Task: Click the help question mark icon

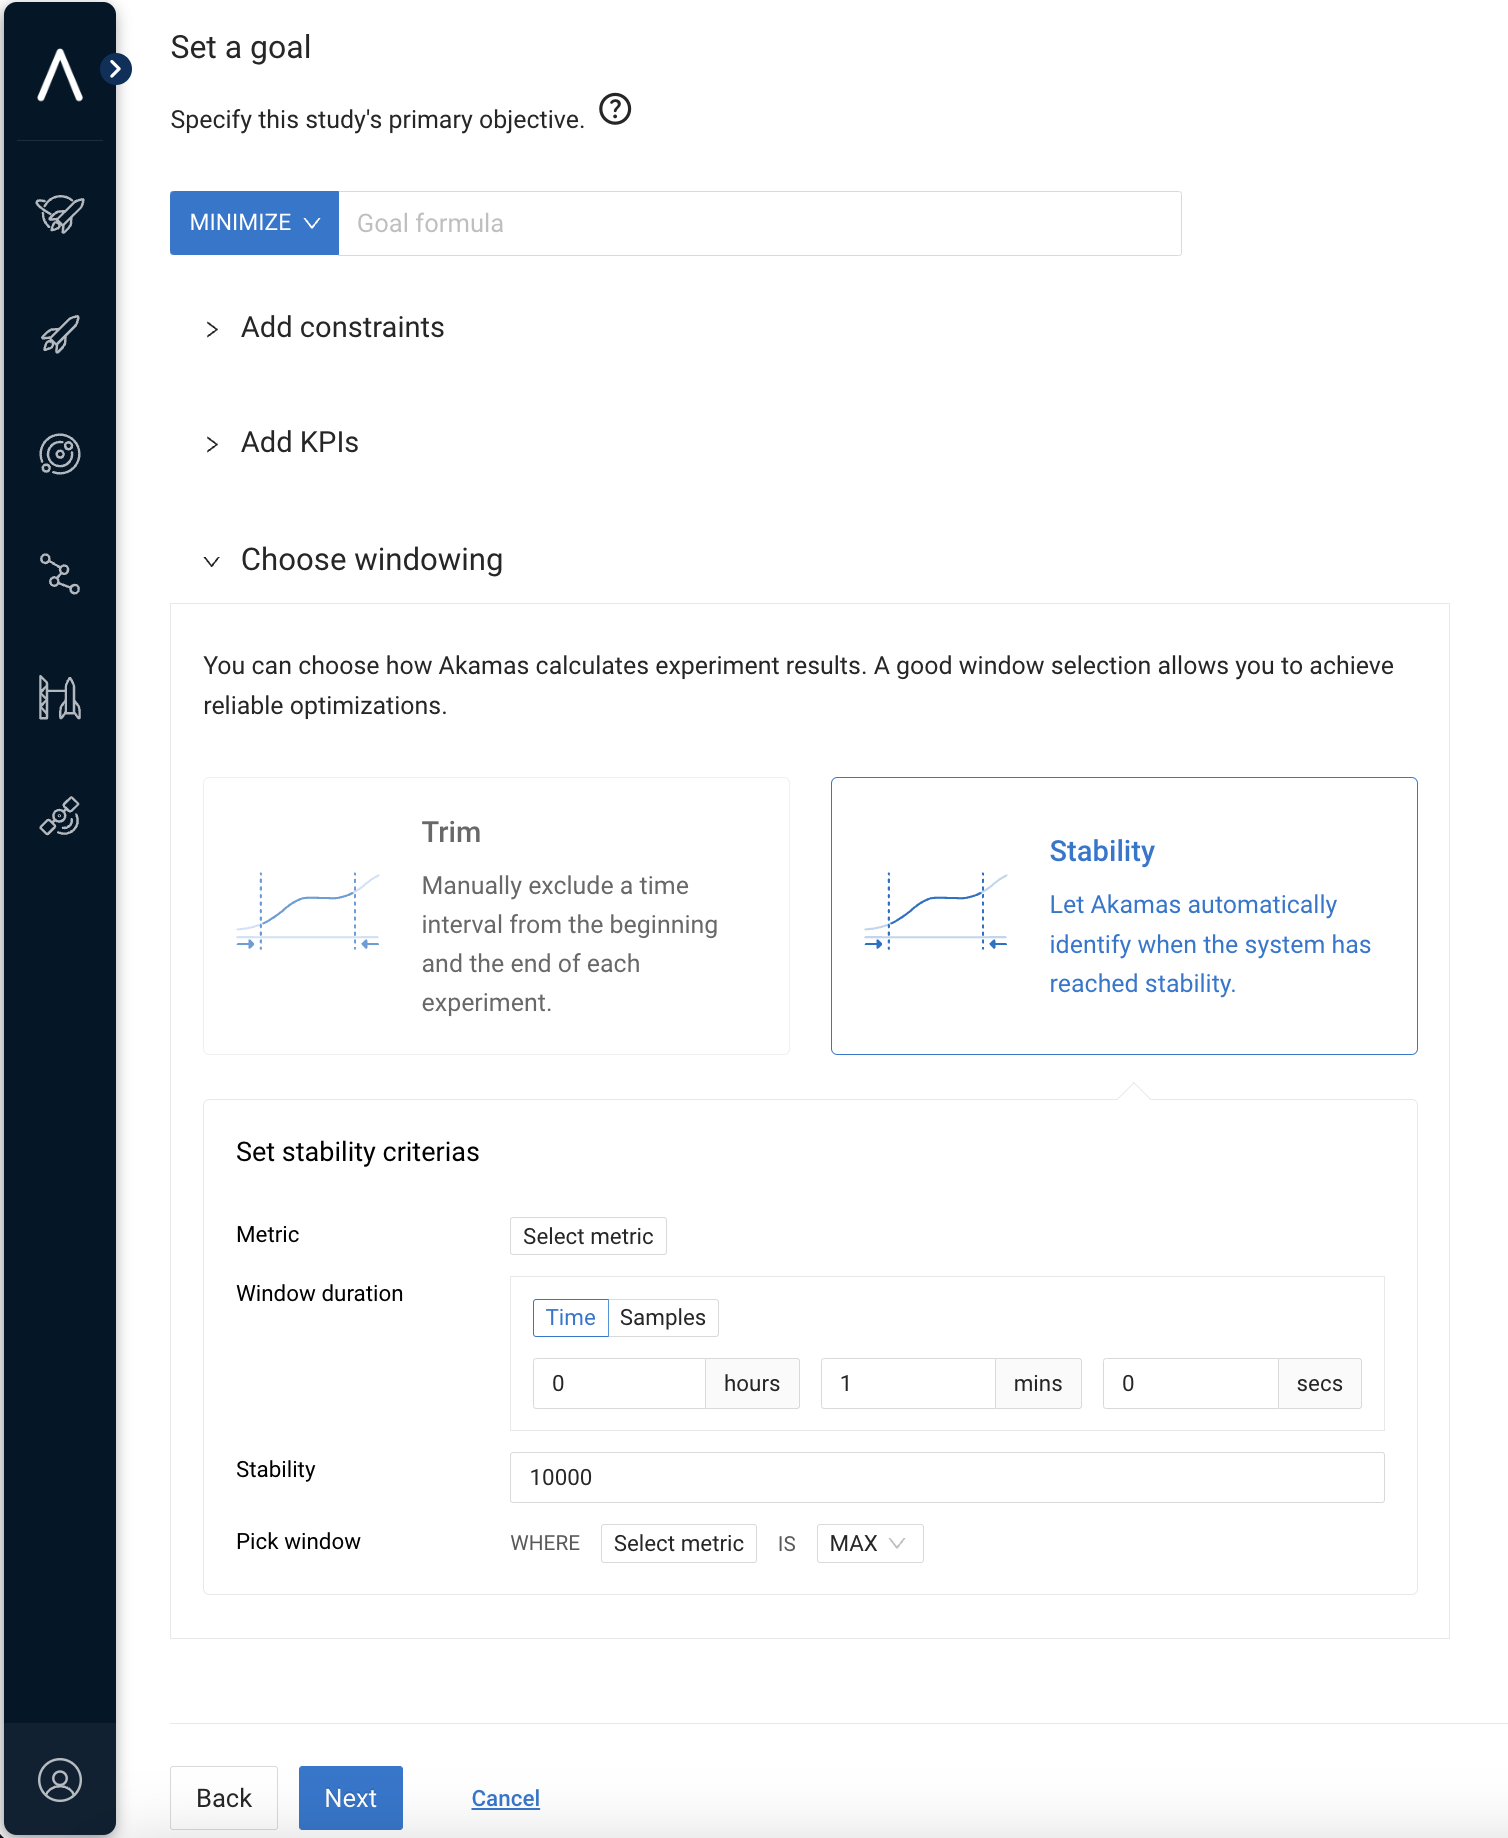Action: [615, 109]
